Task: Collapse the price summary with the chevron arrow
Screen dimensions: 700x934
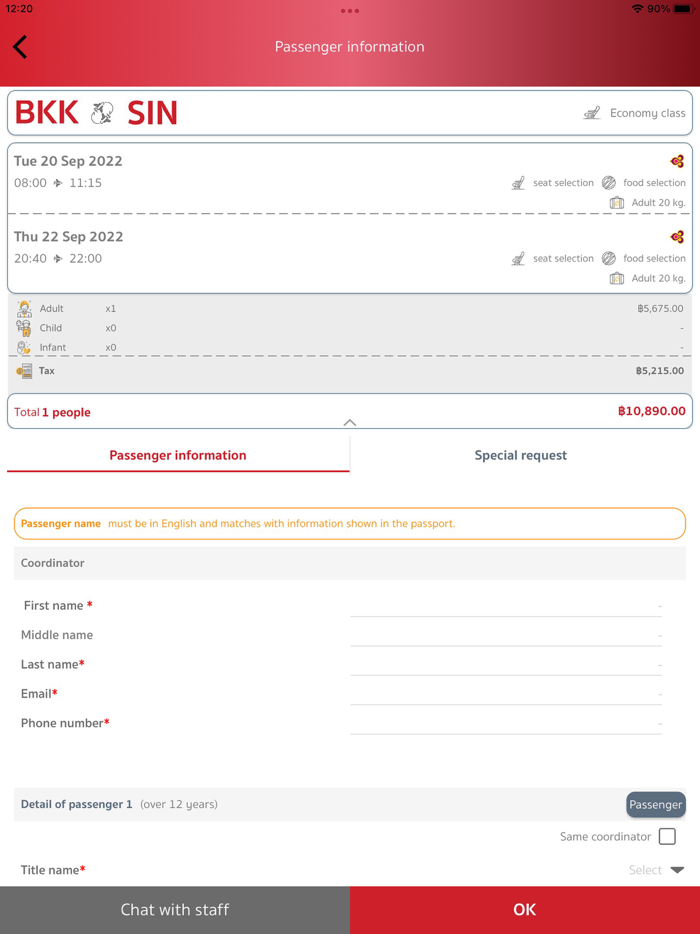Action: [x=350, y=423]
